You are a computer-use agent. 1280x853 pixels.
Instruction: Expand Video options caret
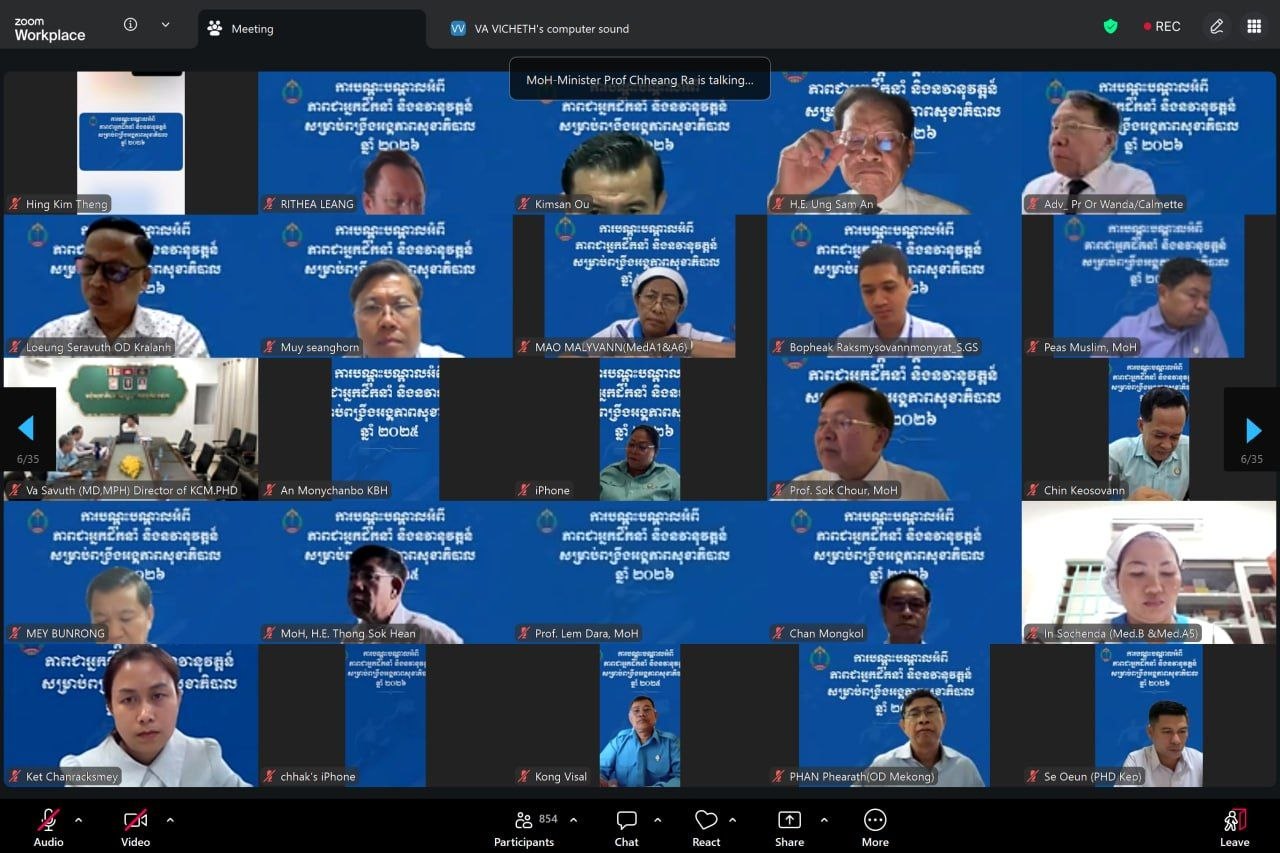pyautogui.click(x=170, y=820)
